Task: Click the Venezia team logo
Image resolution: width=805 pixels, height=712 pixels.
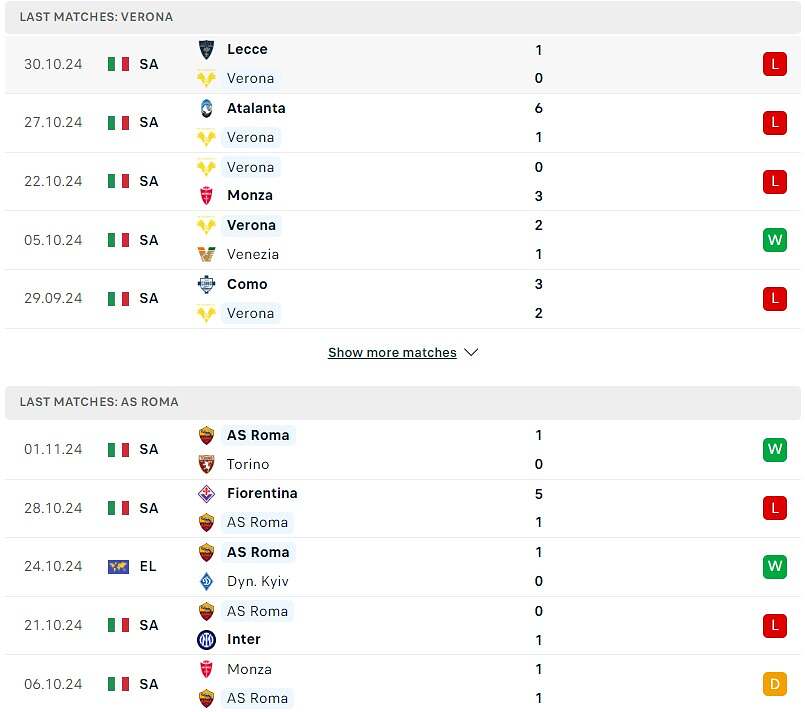Action: coord(206,254)
